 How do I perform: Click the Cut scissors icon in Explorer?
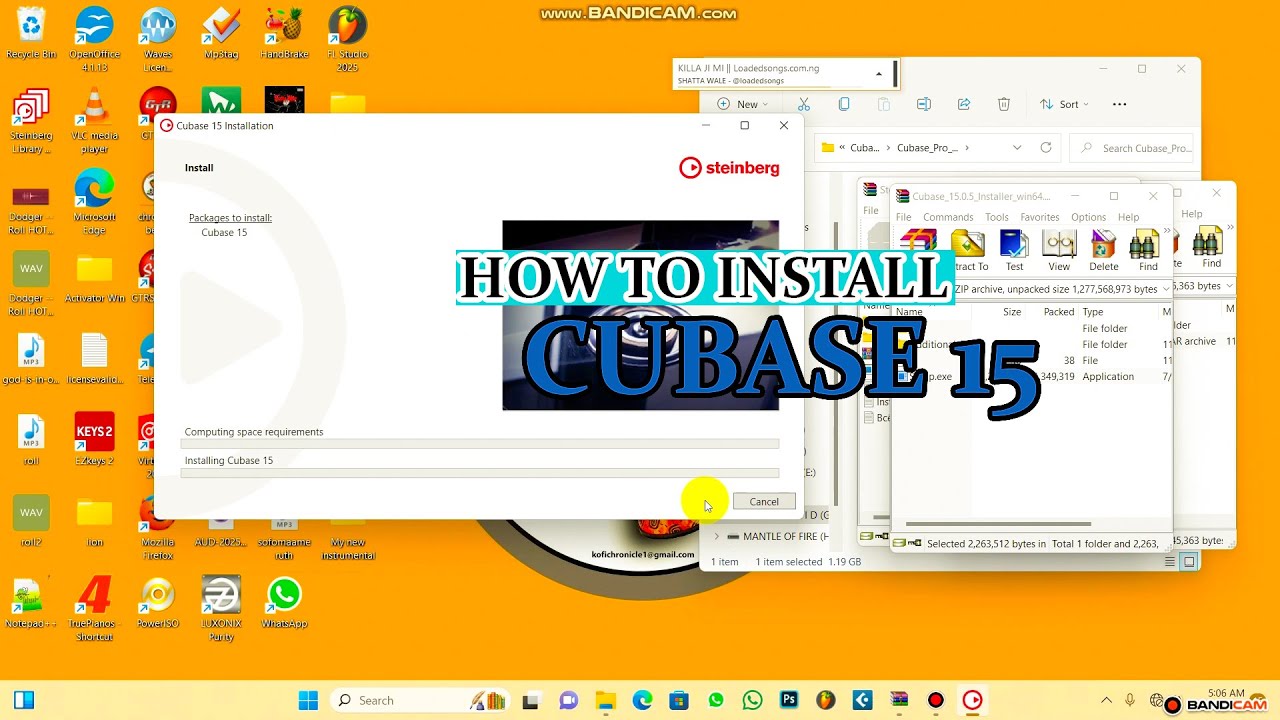click(804, 104)
